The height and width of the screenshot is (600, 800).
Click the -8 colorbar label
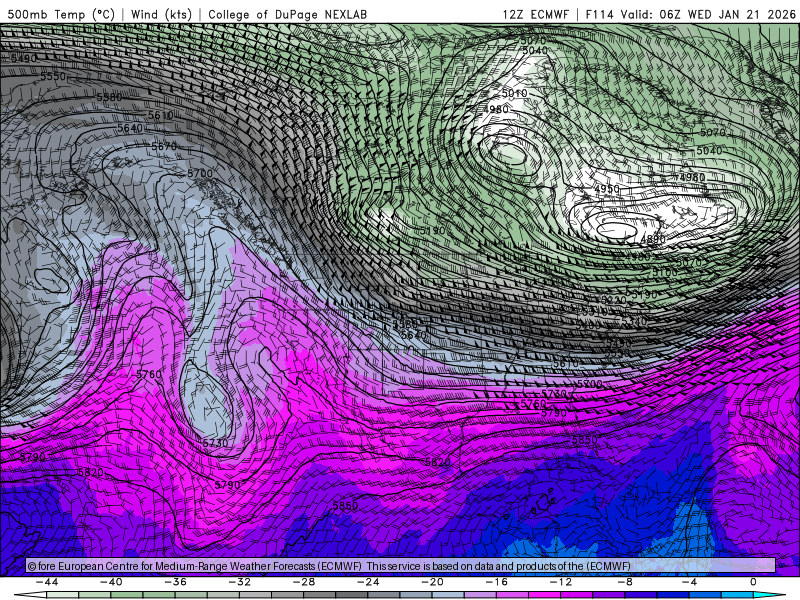tap(625, 582)
